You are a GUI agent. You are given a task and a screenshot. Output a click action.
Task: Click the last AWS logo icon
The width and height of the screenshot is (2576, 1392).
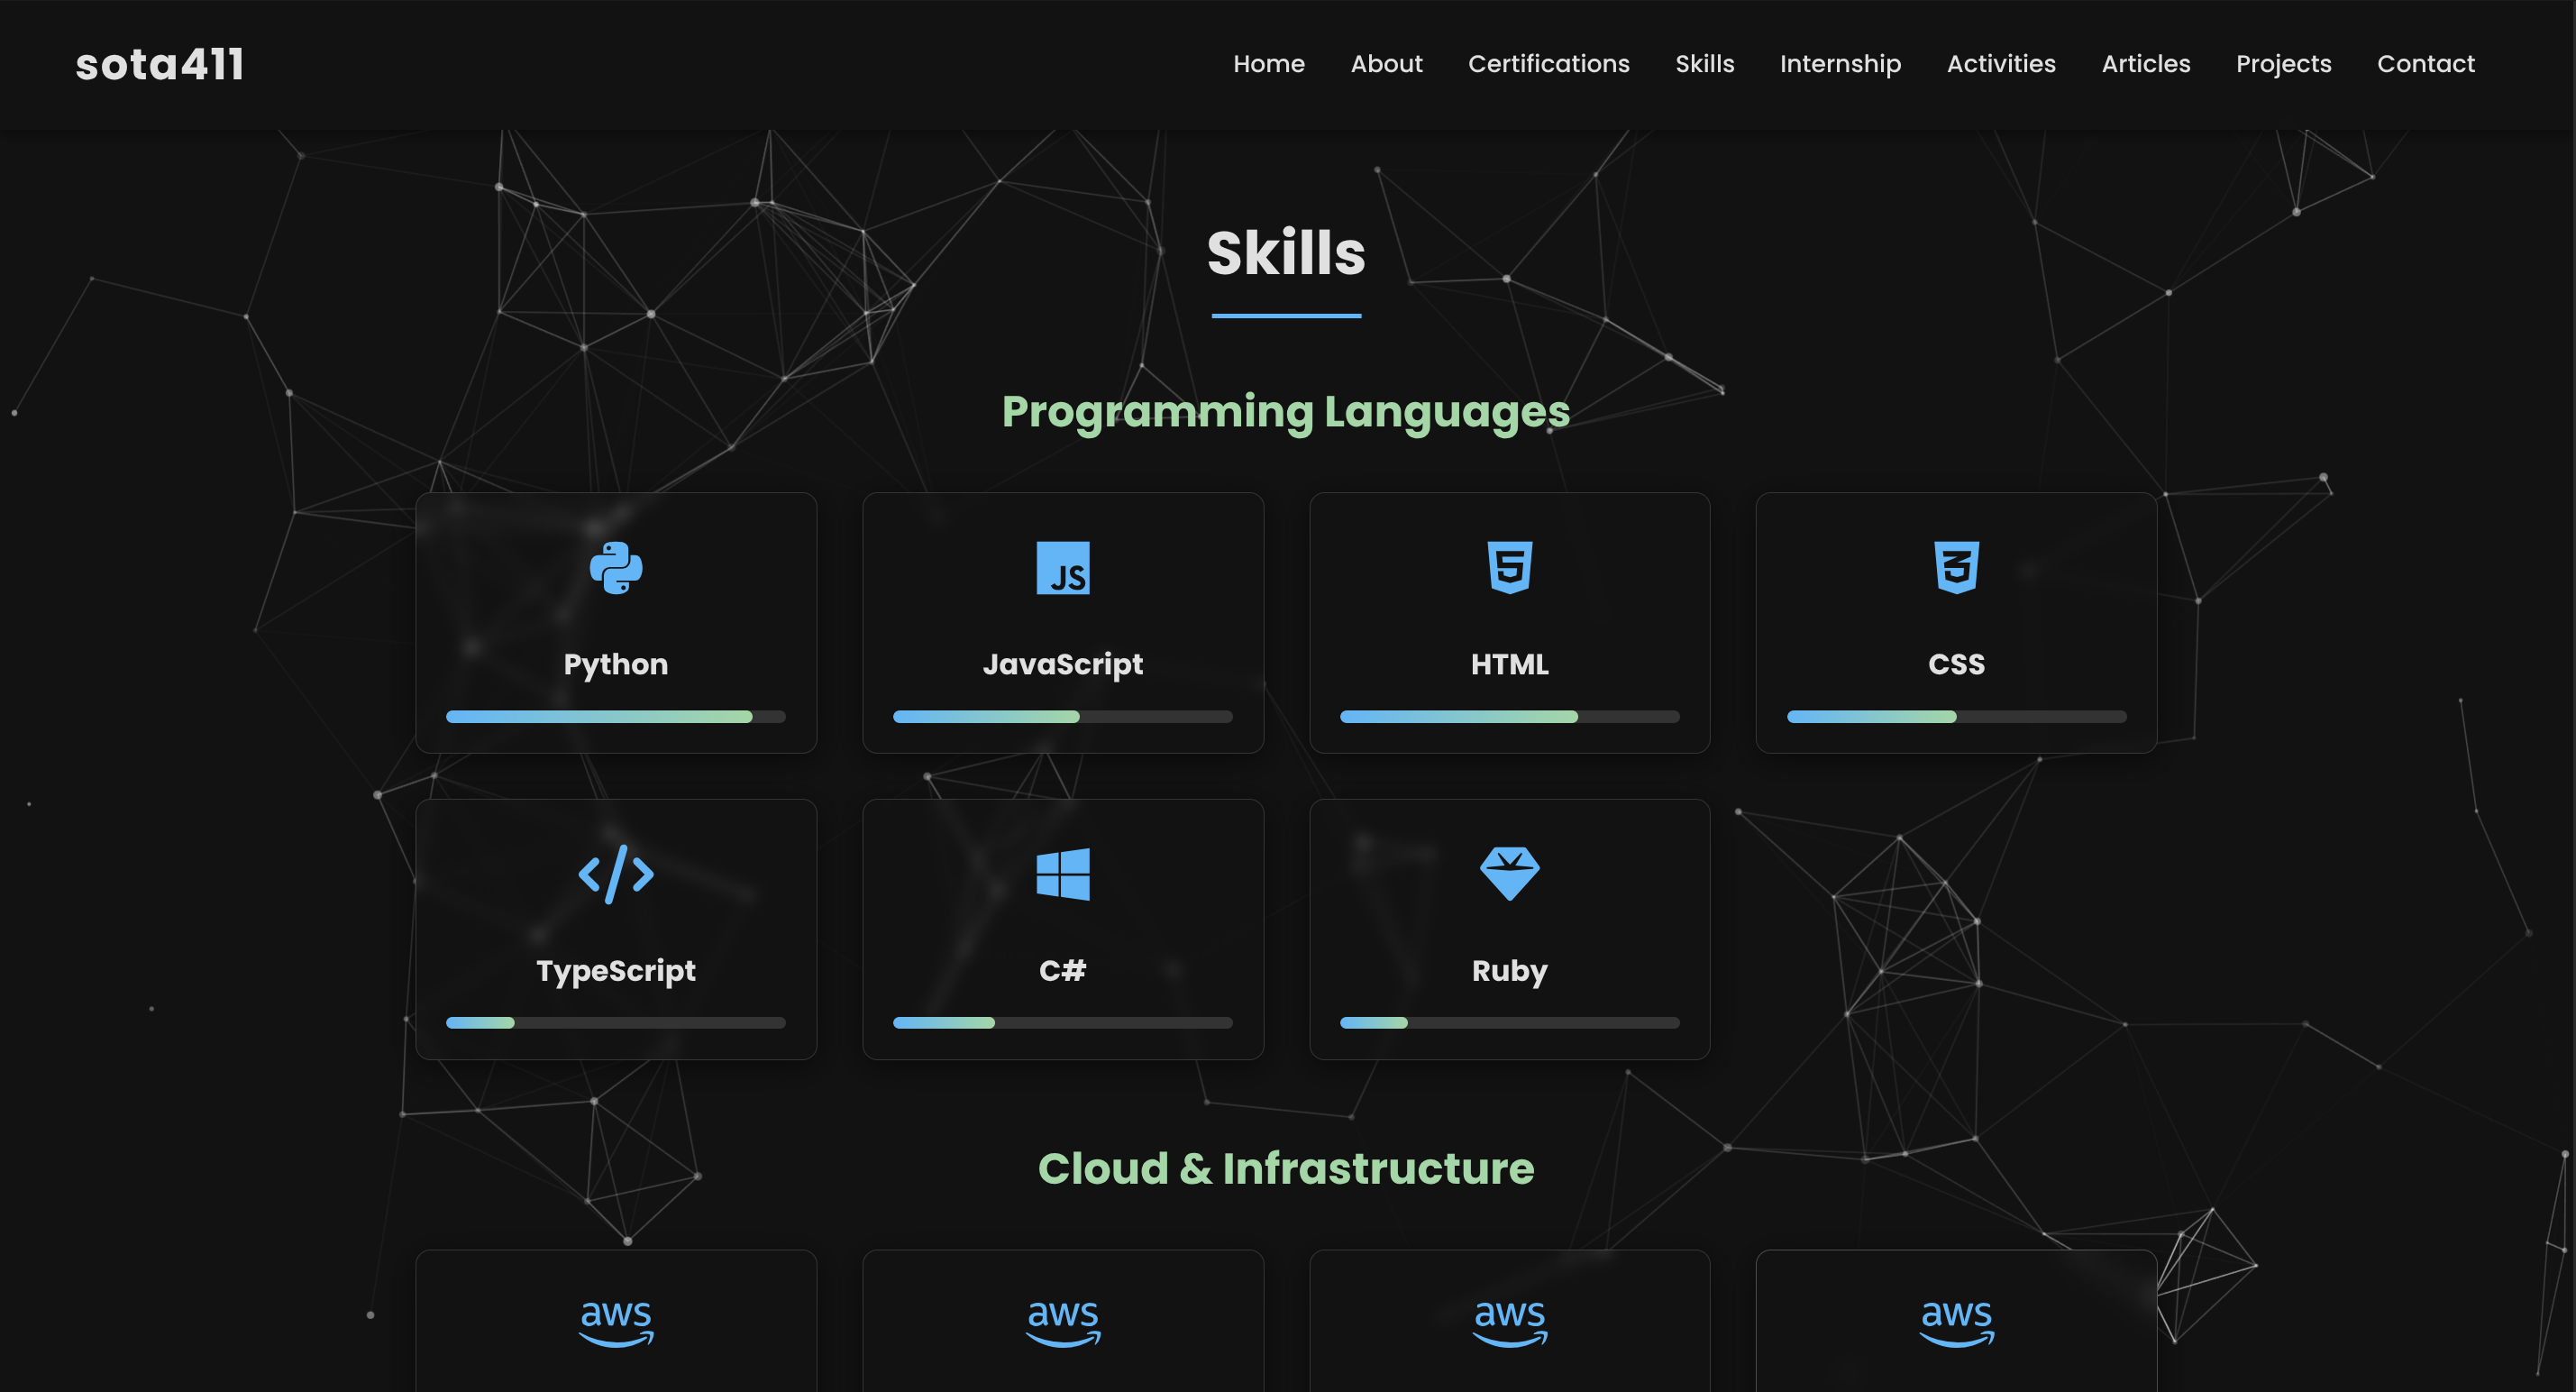coord(1956,1322)
